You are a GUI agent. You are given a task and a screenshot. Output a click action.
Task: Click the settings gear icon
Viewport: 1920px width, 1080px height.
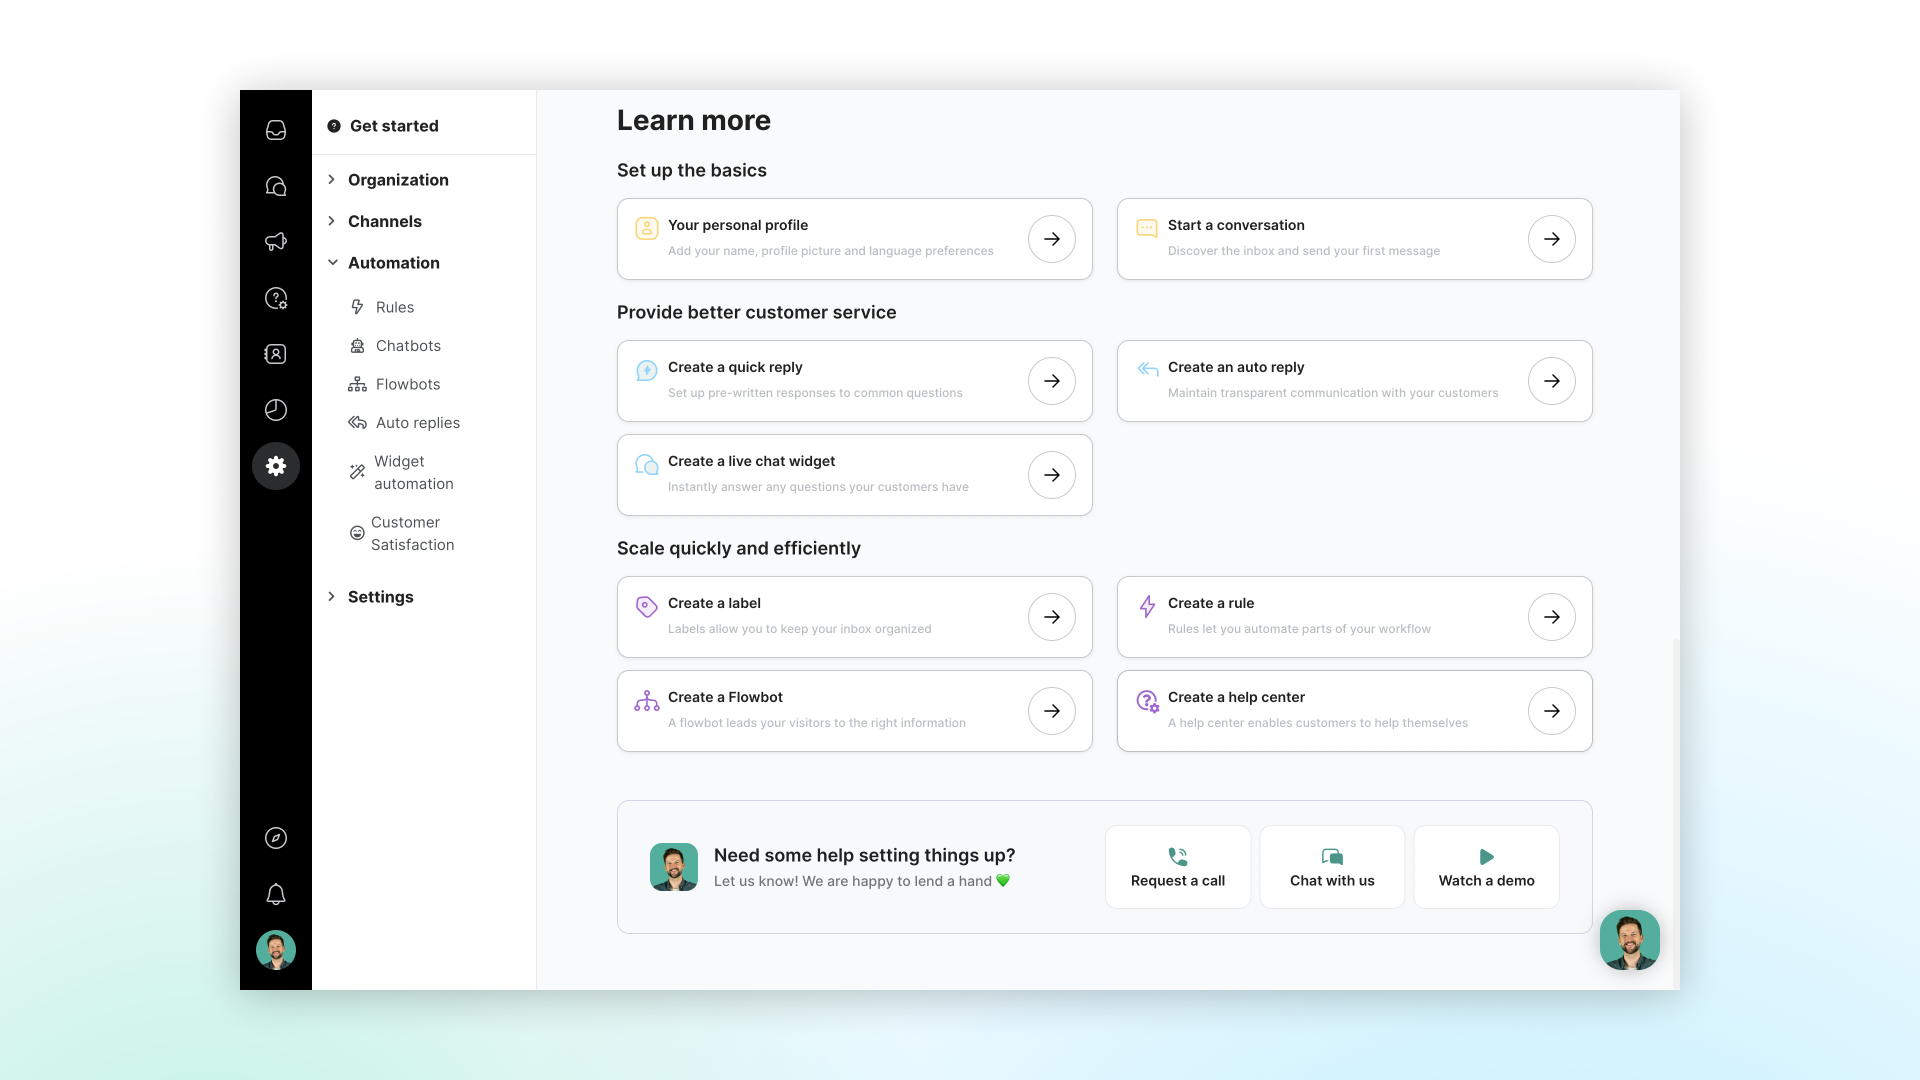[x=276, y=466]
